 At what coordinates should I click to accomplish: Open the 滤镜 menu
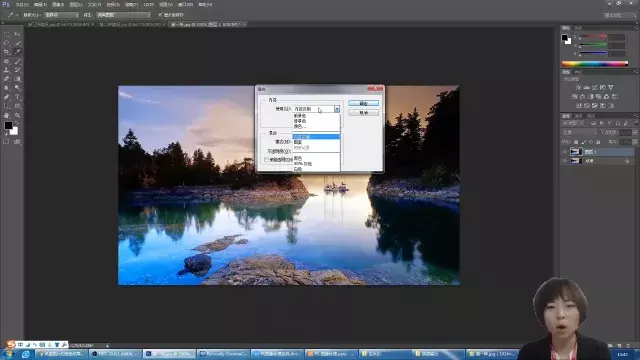(x=131, y=4)
